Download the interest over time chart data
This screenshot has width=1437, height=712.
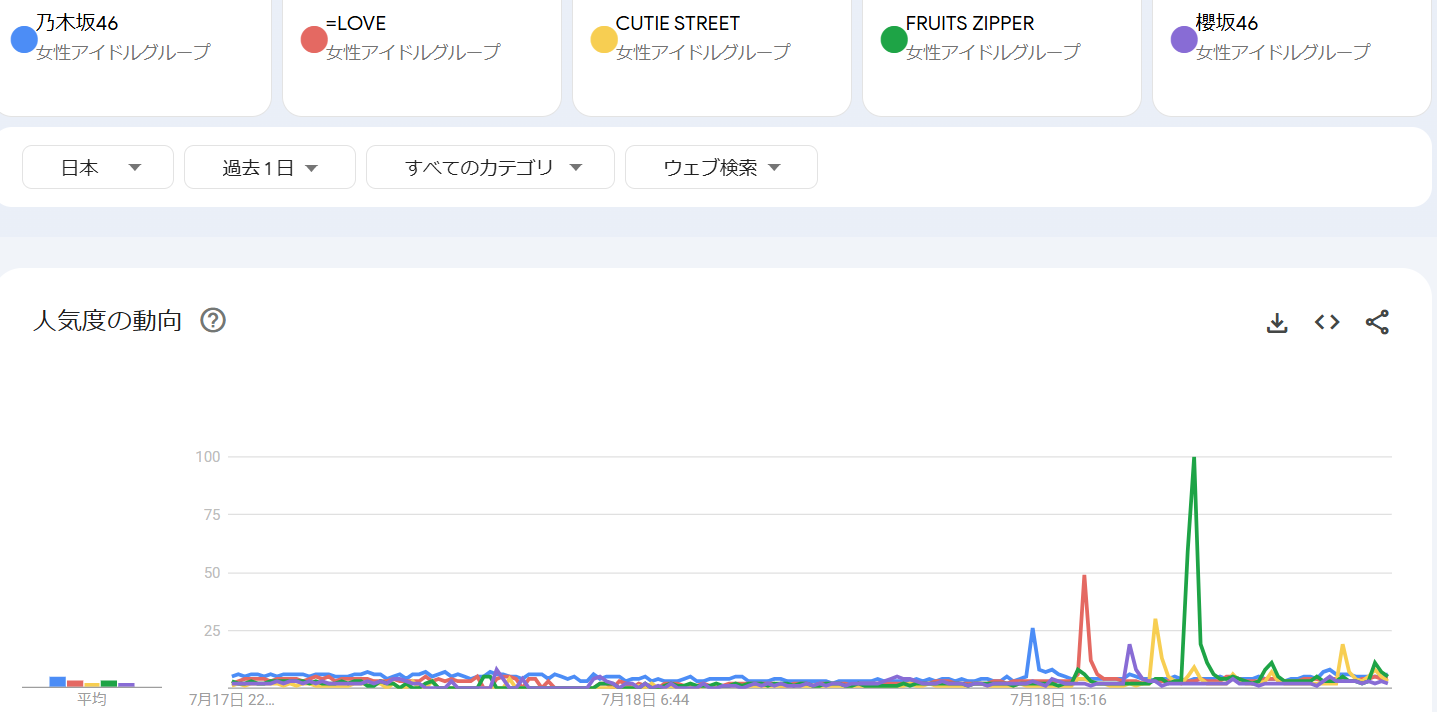[x=1277, y=322]
